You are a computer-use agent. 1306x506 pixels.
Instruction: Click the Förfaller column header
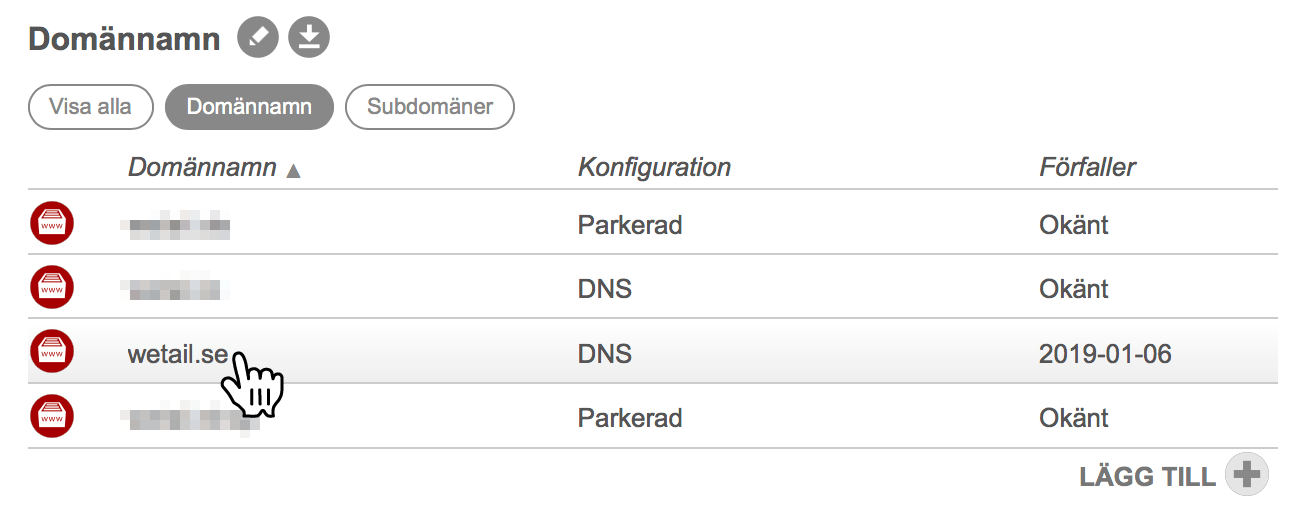pos(1087,167)
